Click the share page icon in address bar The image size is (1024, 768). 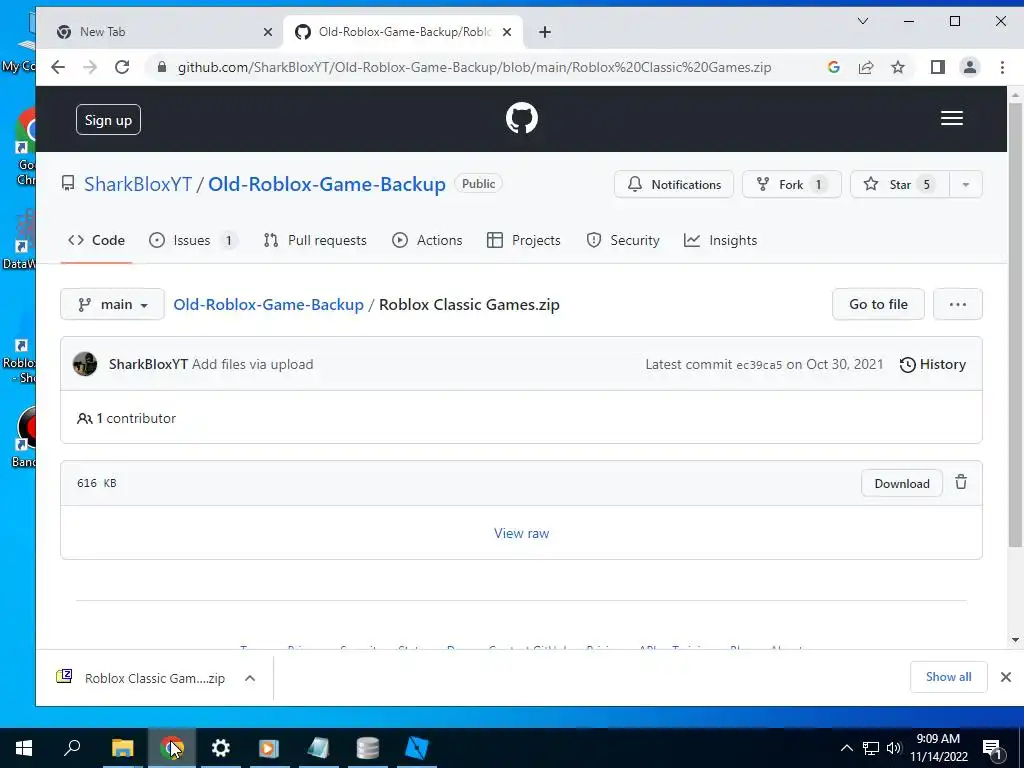point(866,67)
